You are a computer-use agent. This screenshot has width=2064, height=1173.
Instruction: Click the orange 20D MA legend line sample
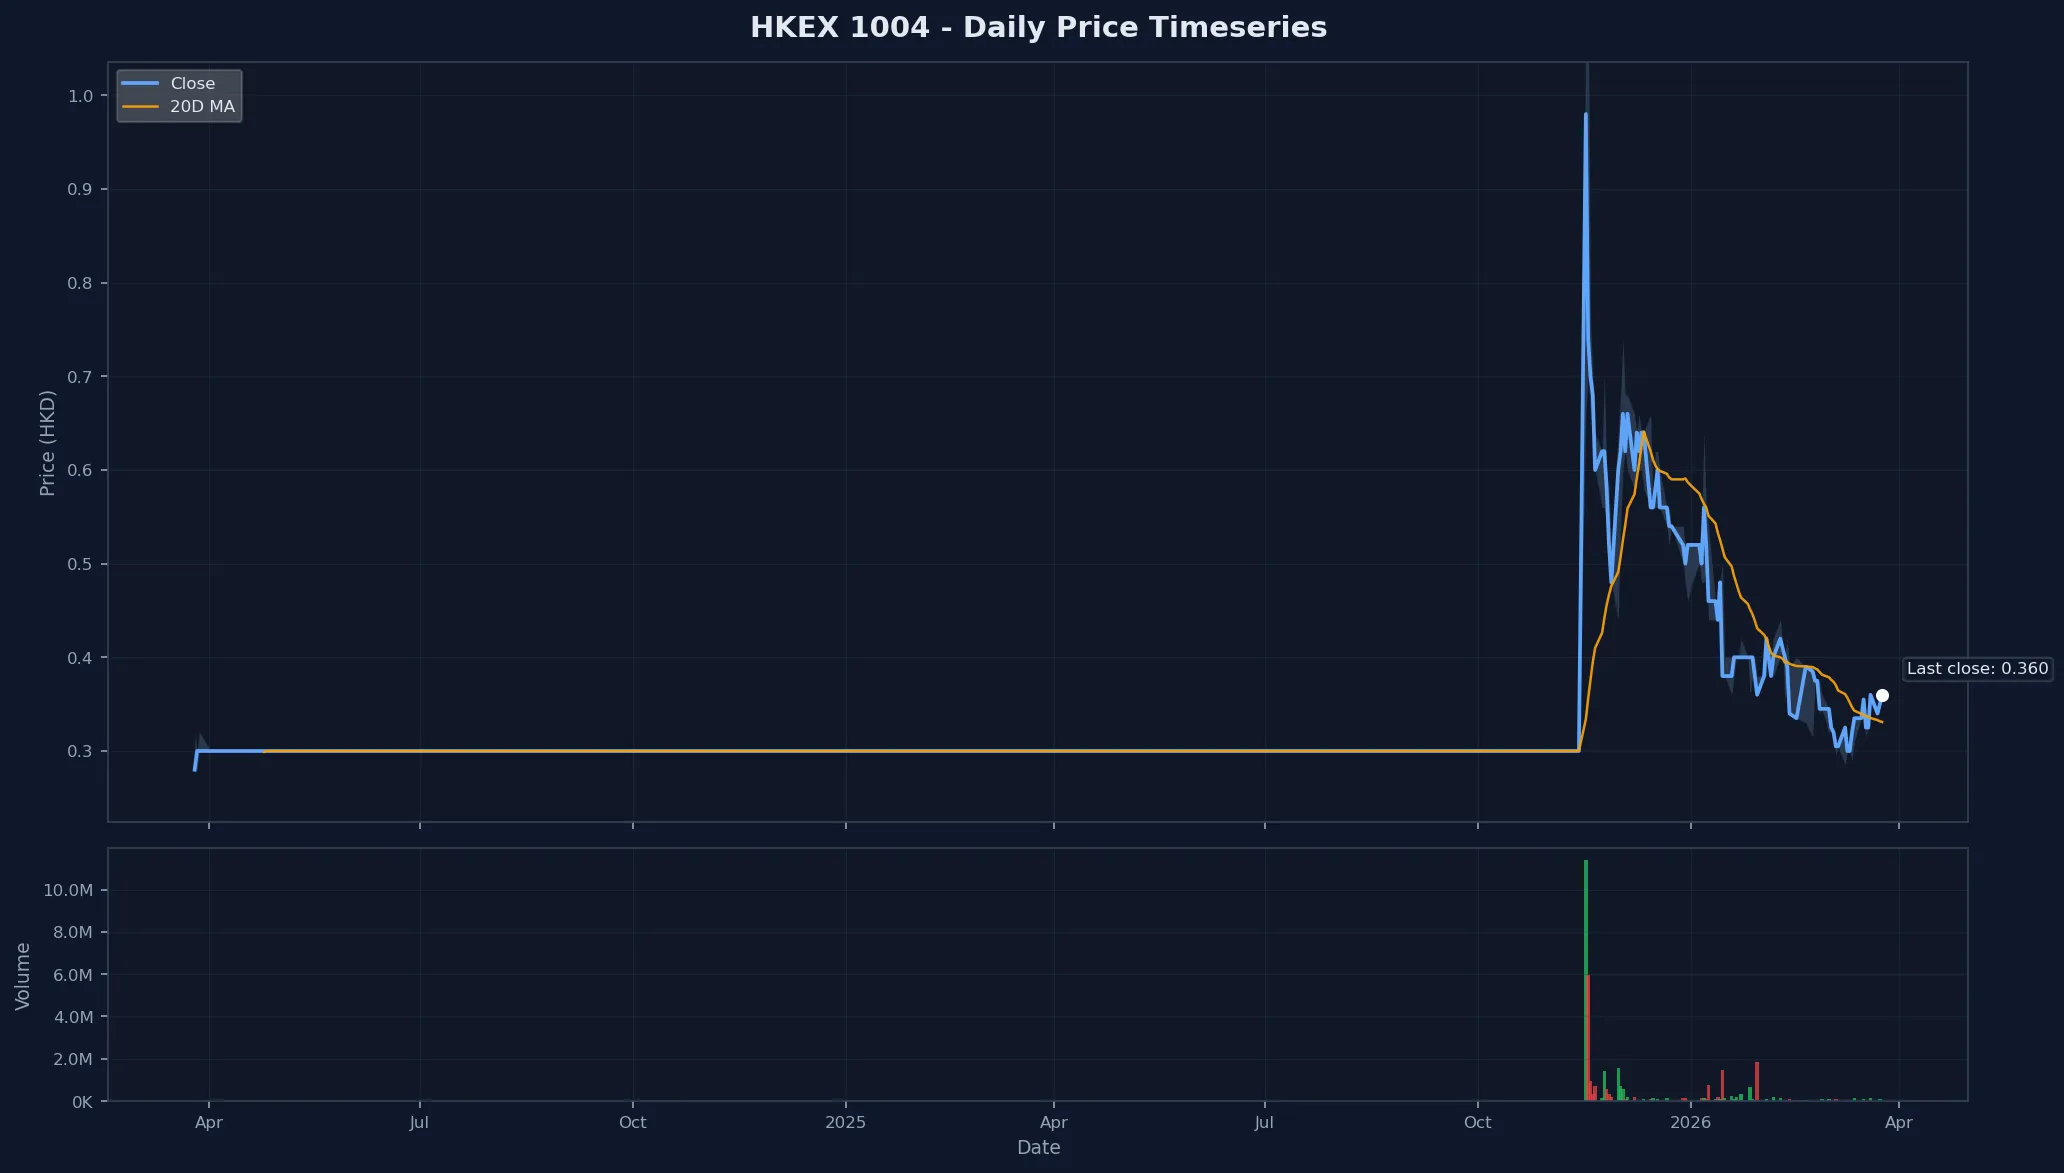[x=138, y=106]
